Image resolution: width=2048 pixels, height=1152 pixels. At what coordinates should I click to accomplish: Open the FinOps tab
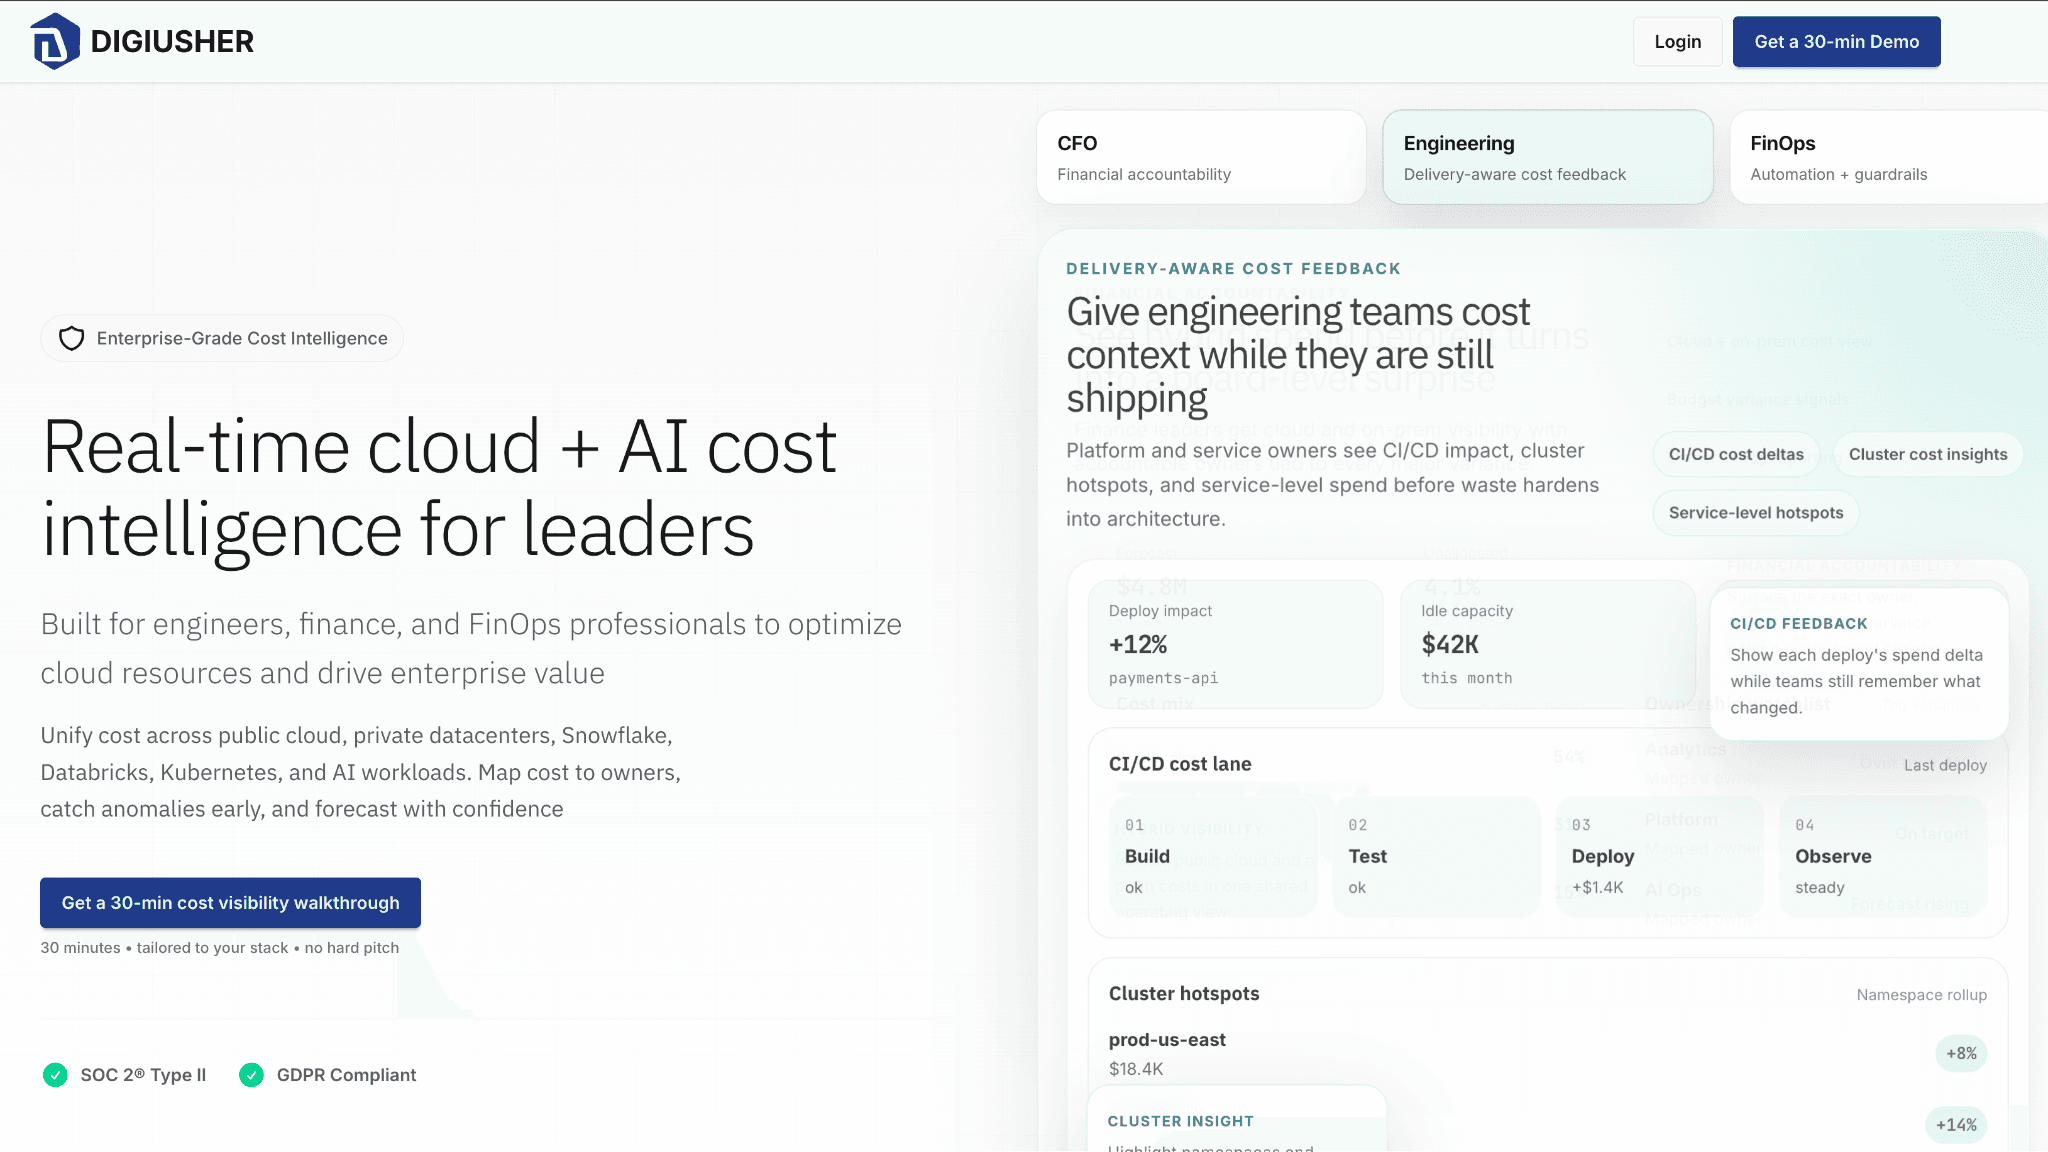(1889, 157)
